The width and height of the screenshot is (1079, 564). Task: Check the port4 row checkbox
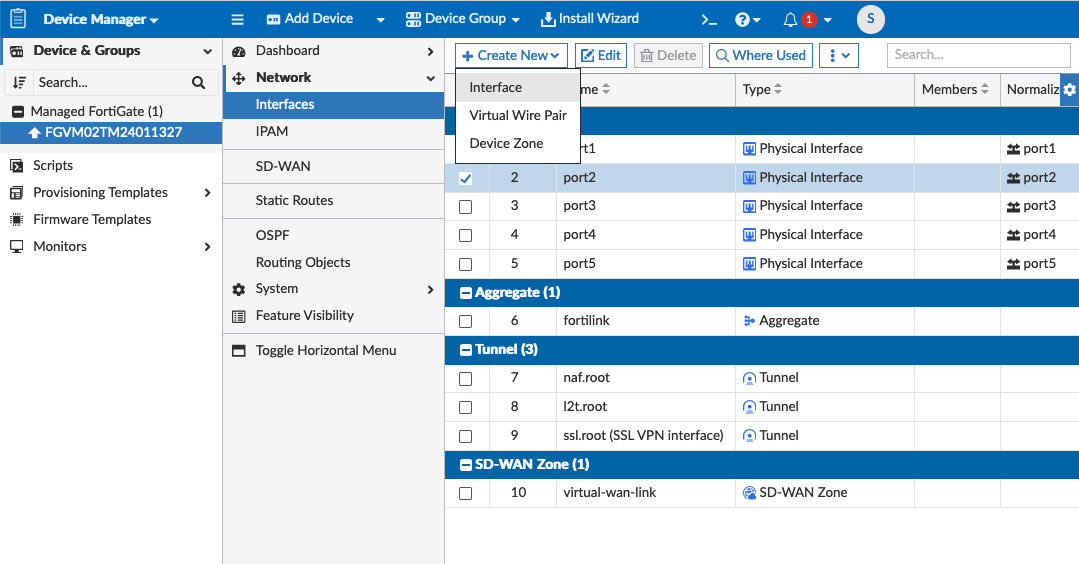tap(466, 235)
